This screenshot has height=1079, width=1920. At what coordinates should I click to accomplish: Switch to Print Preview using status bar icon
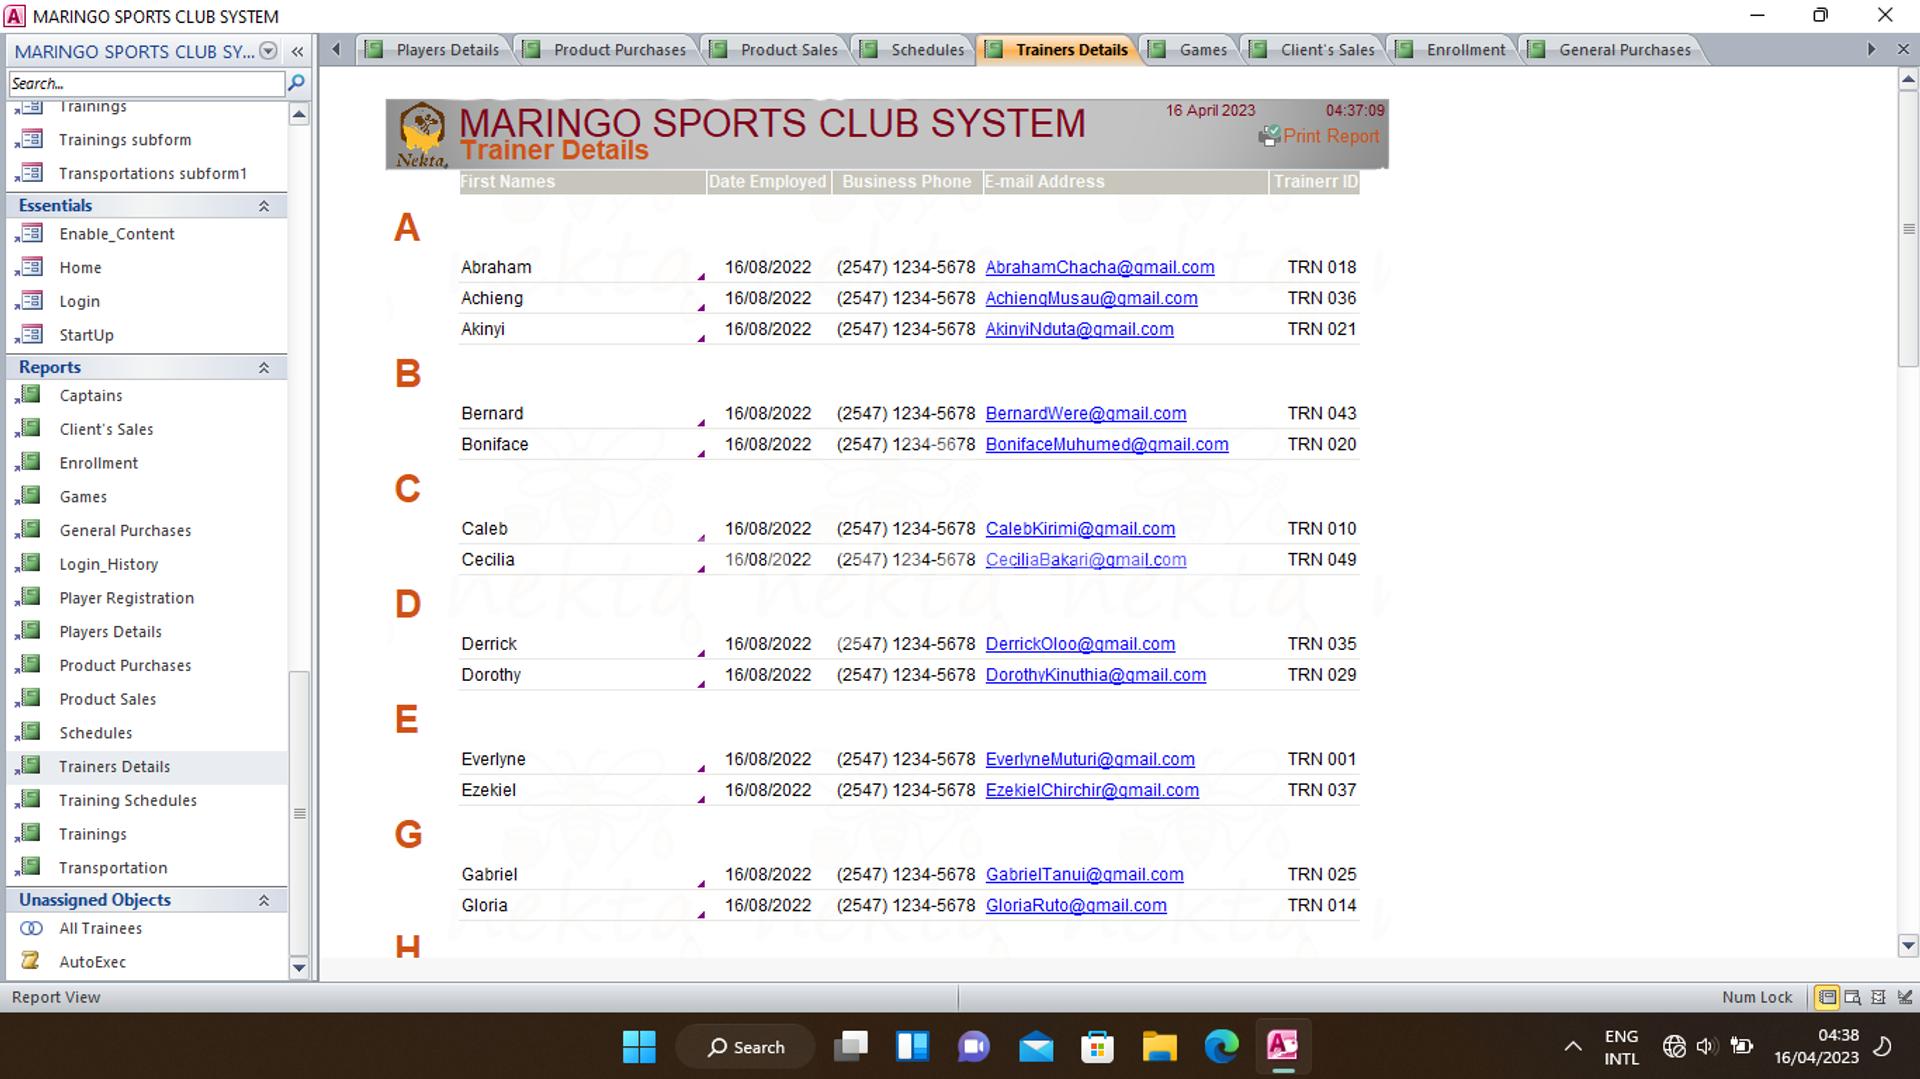click(1853, 997)
